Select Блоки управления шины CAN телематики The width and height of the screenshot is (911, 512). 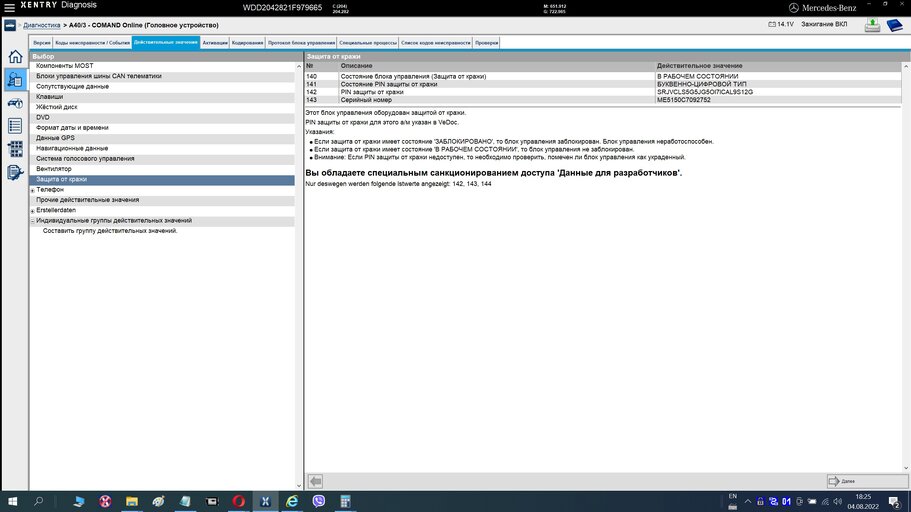[x=162, y=76]
